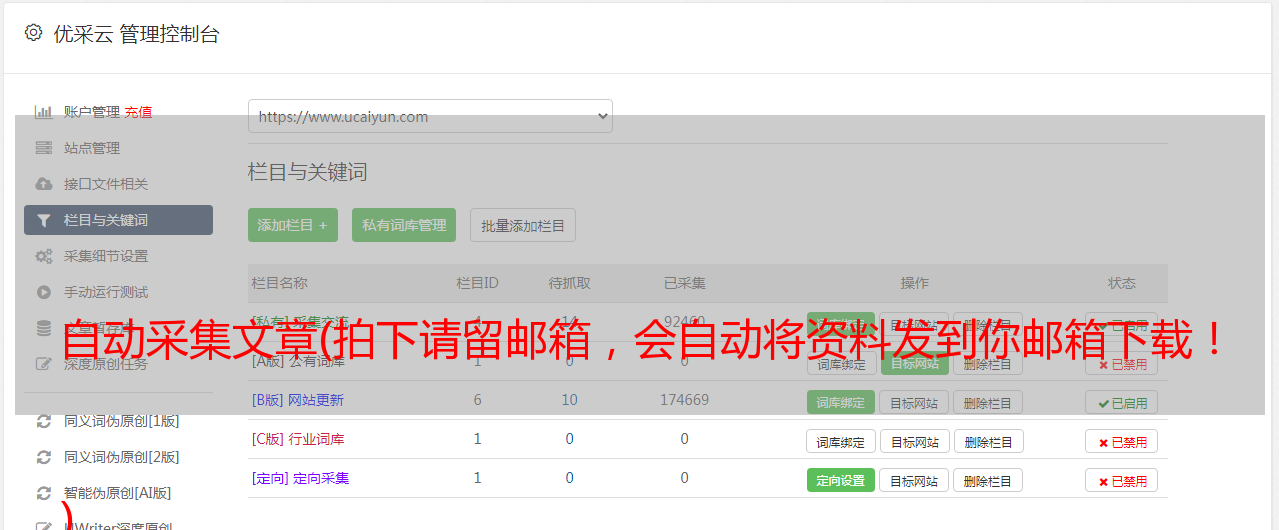This screenshot has height=530, width=1279.
Task: Click the 状态 column header
Action: coord(1122,283)
